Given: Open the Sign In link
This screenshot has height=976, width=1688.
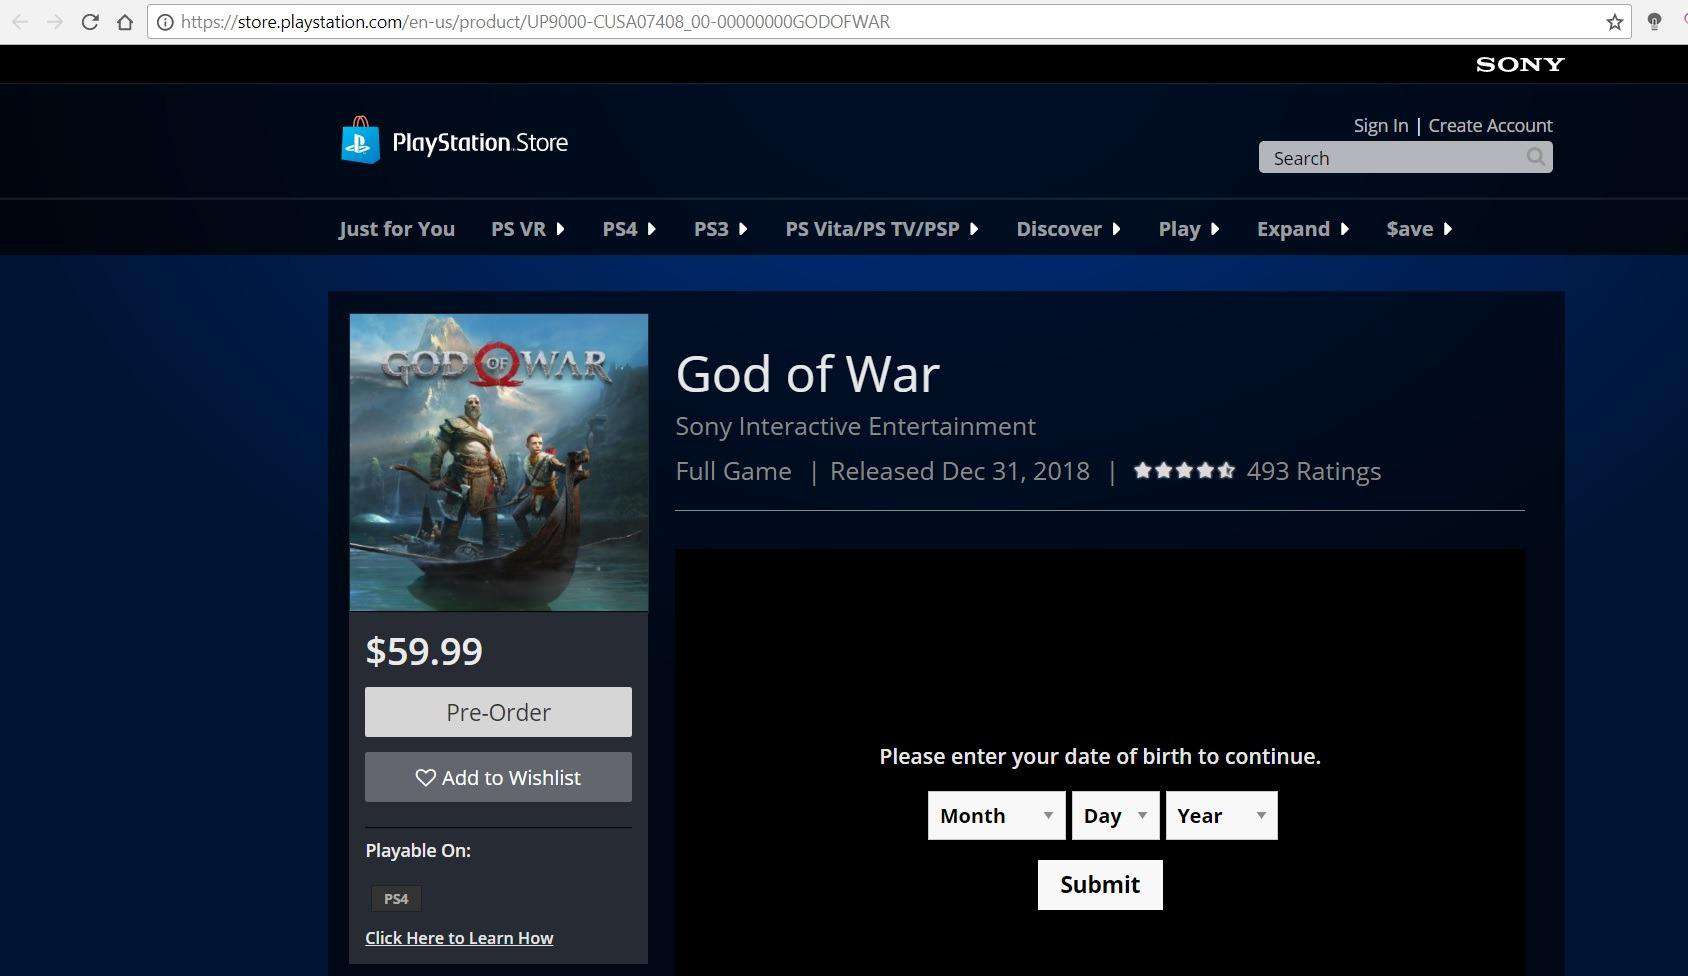Looking at the screenshot, I should pos(1380,125).
